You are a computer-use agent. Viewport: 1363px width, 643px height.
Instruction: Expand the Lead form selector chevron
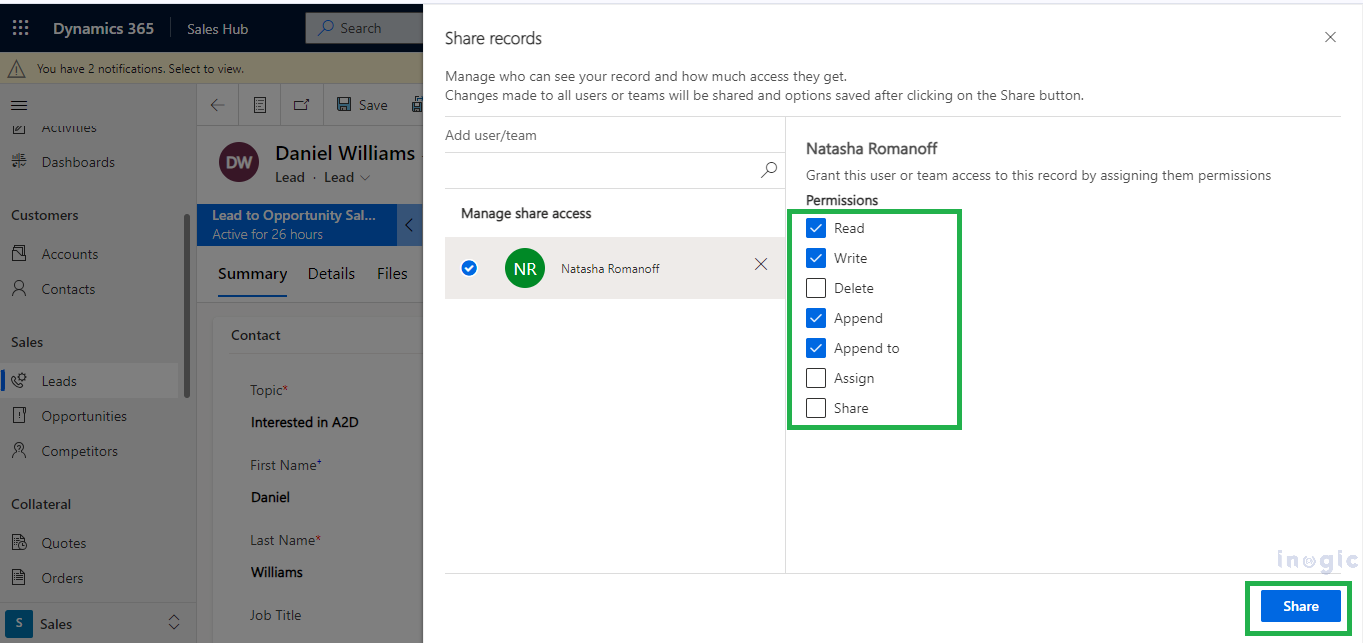[365, 178]
